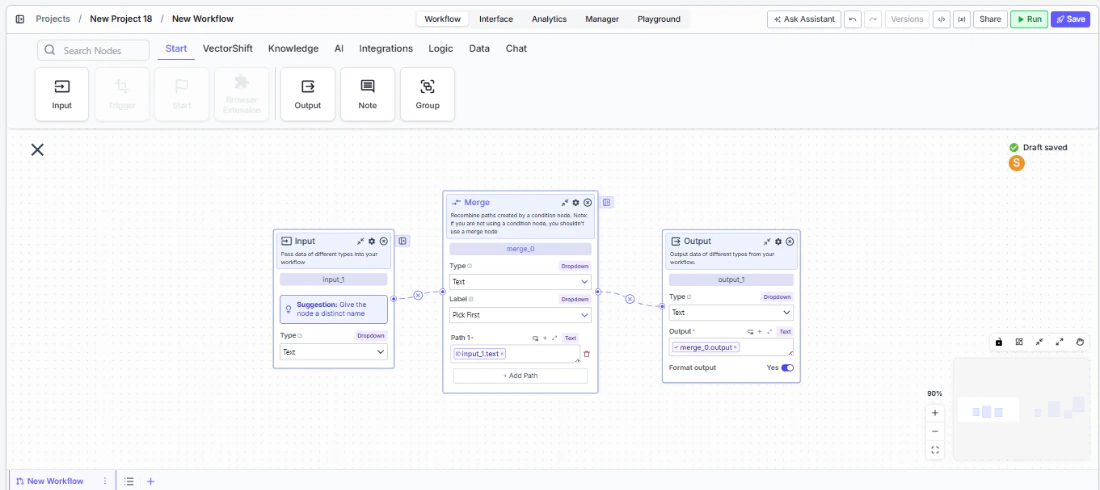The height and width of the screenshot is (490, 1100).
Task: Toggle Dropdown mode for Input node Type
Action: coord(371,336)
